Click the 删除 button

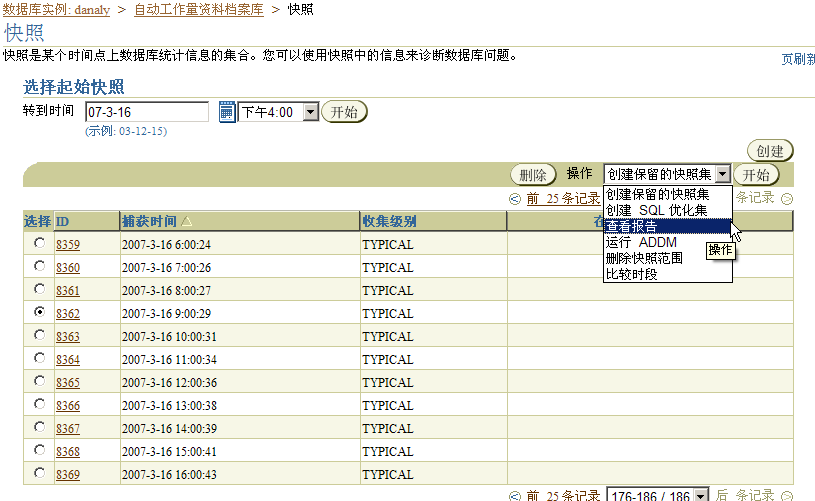(x=533, y=175)
